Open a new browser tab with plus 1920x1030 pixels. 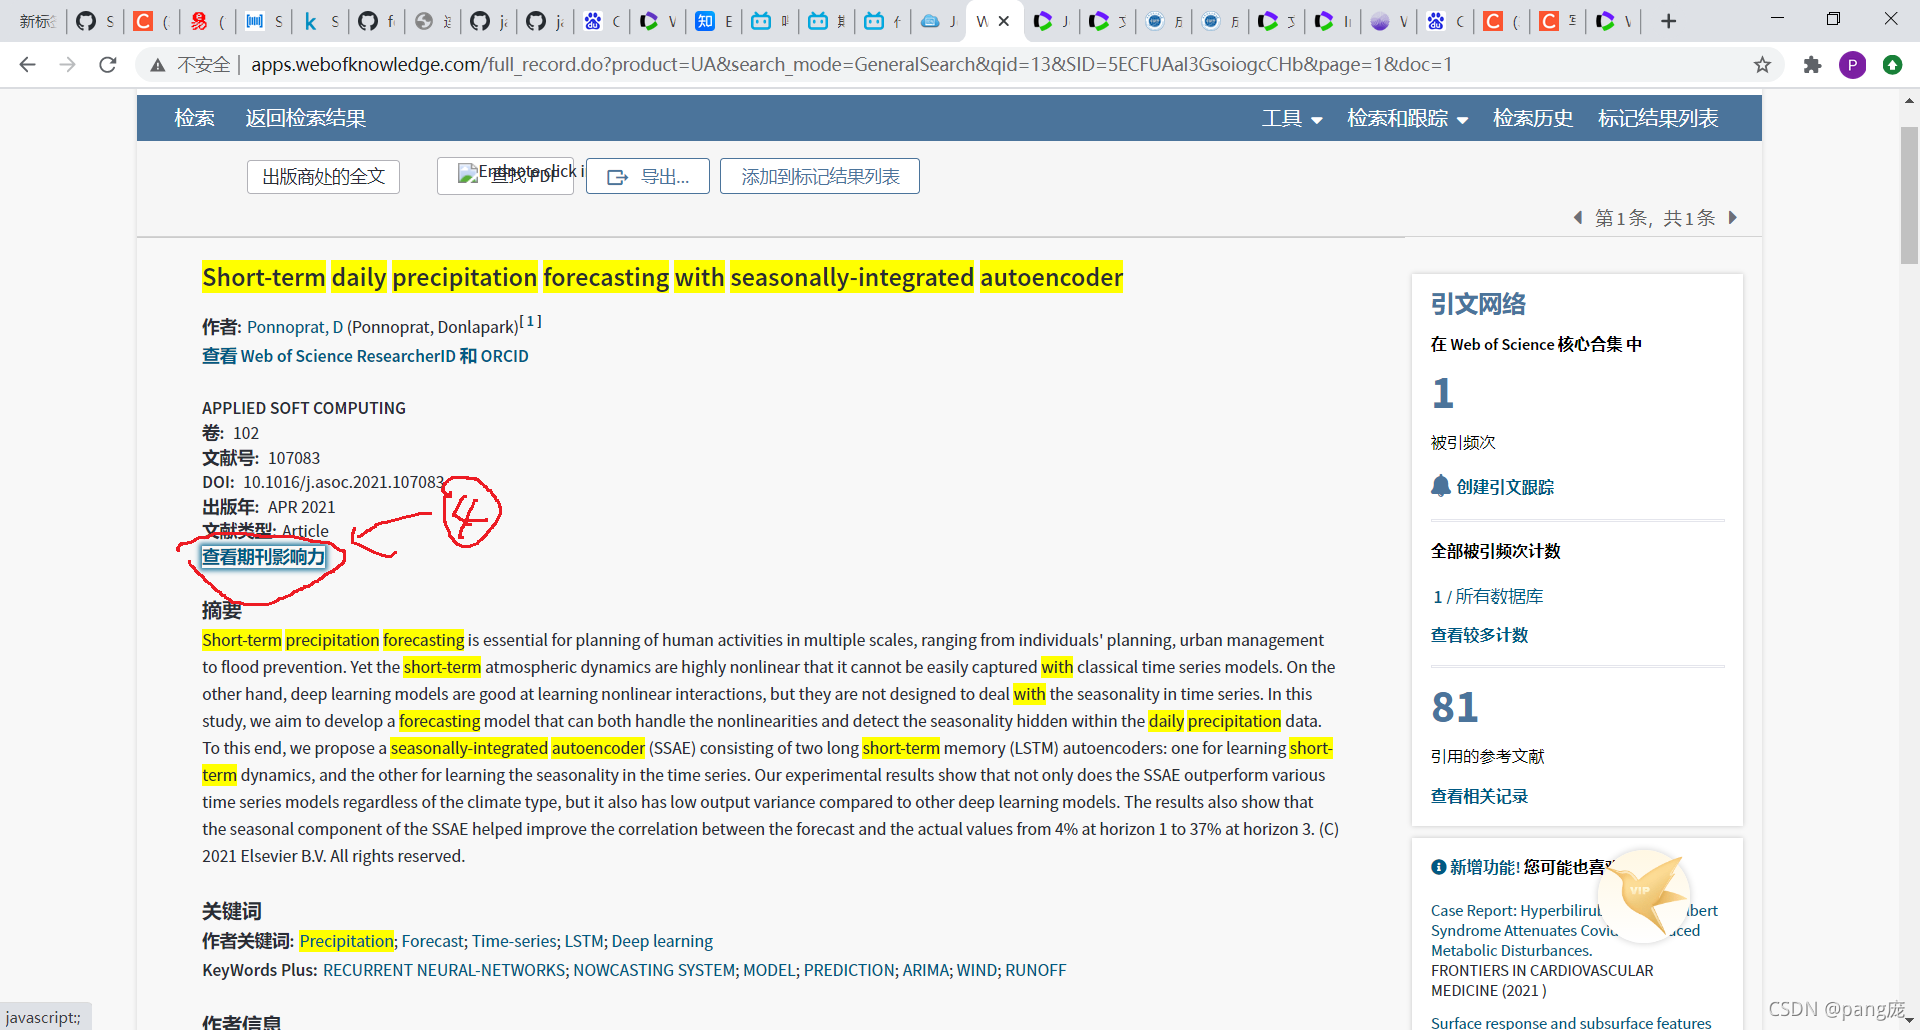[x=1668, y=21]
